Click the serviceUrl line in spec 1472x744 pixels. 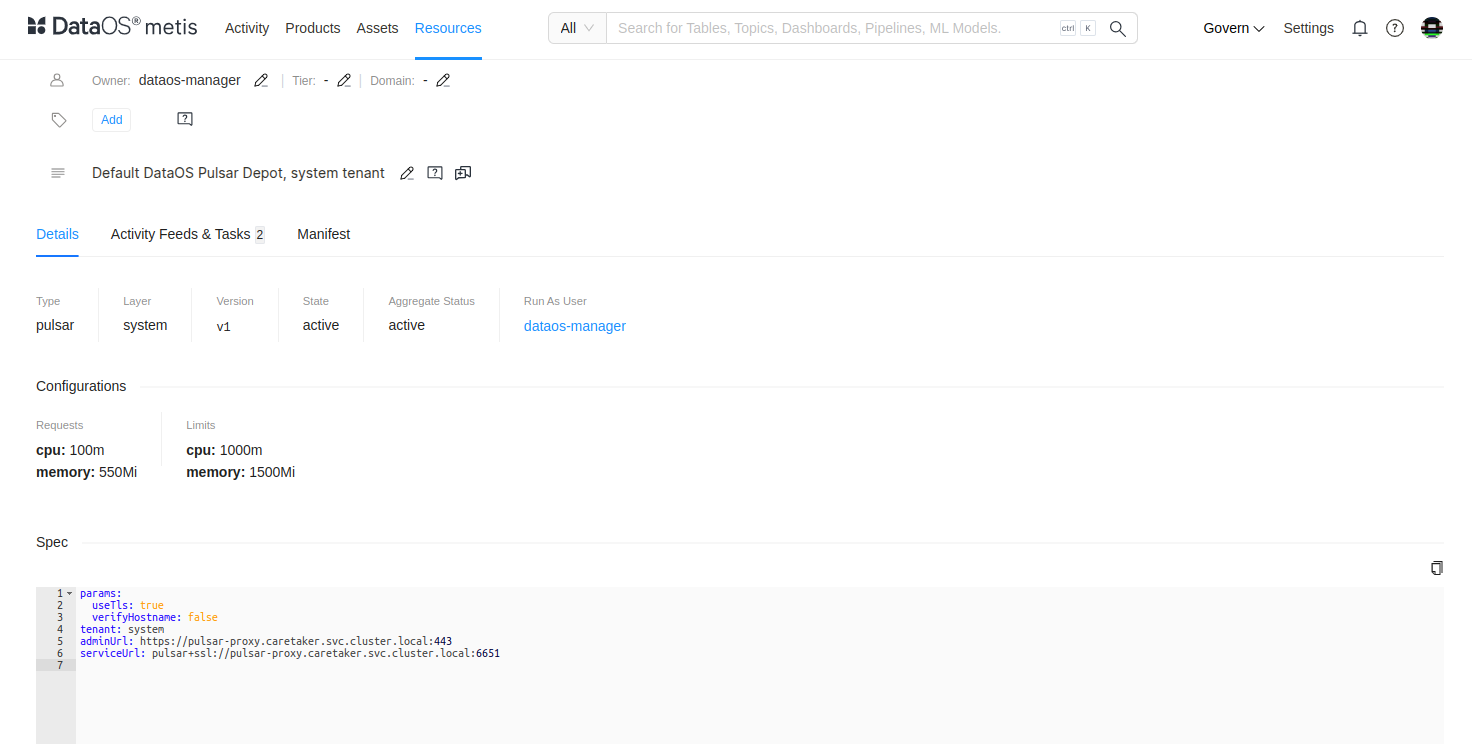[x=290, y=653]
